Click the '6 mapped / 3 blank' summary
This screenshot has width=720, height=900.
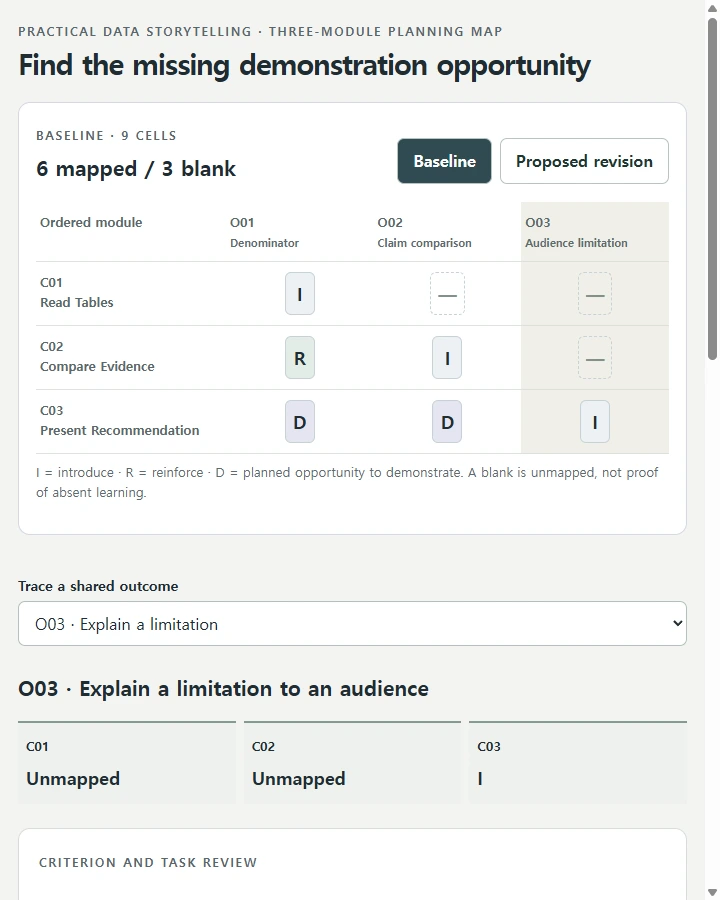point(136,169)
